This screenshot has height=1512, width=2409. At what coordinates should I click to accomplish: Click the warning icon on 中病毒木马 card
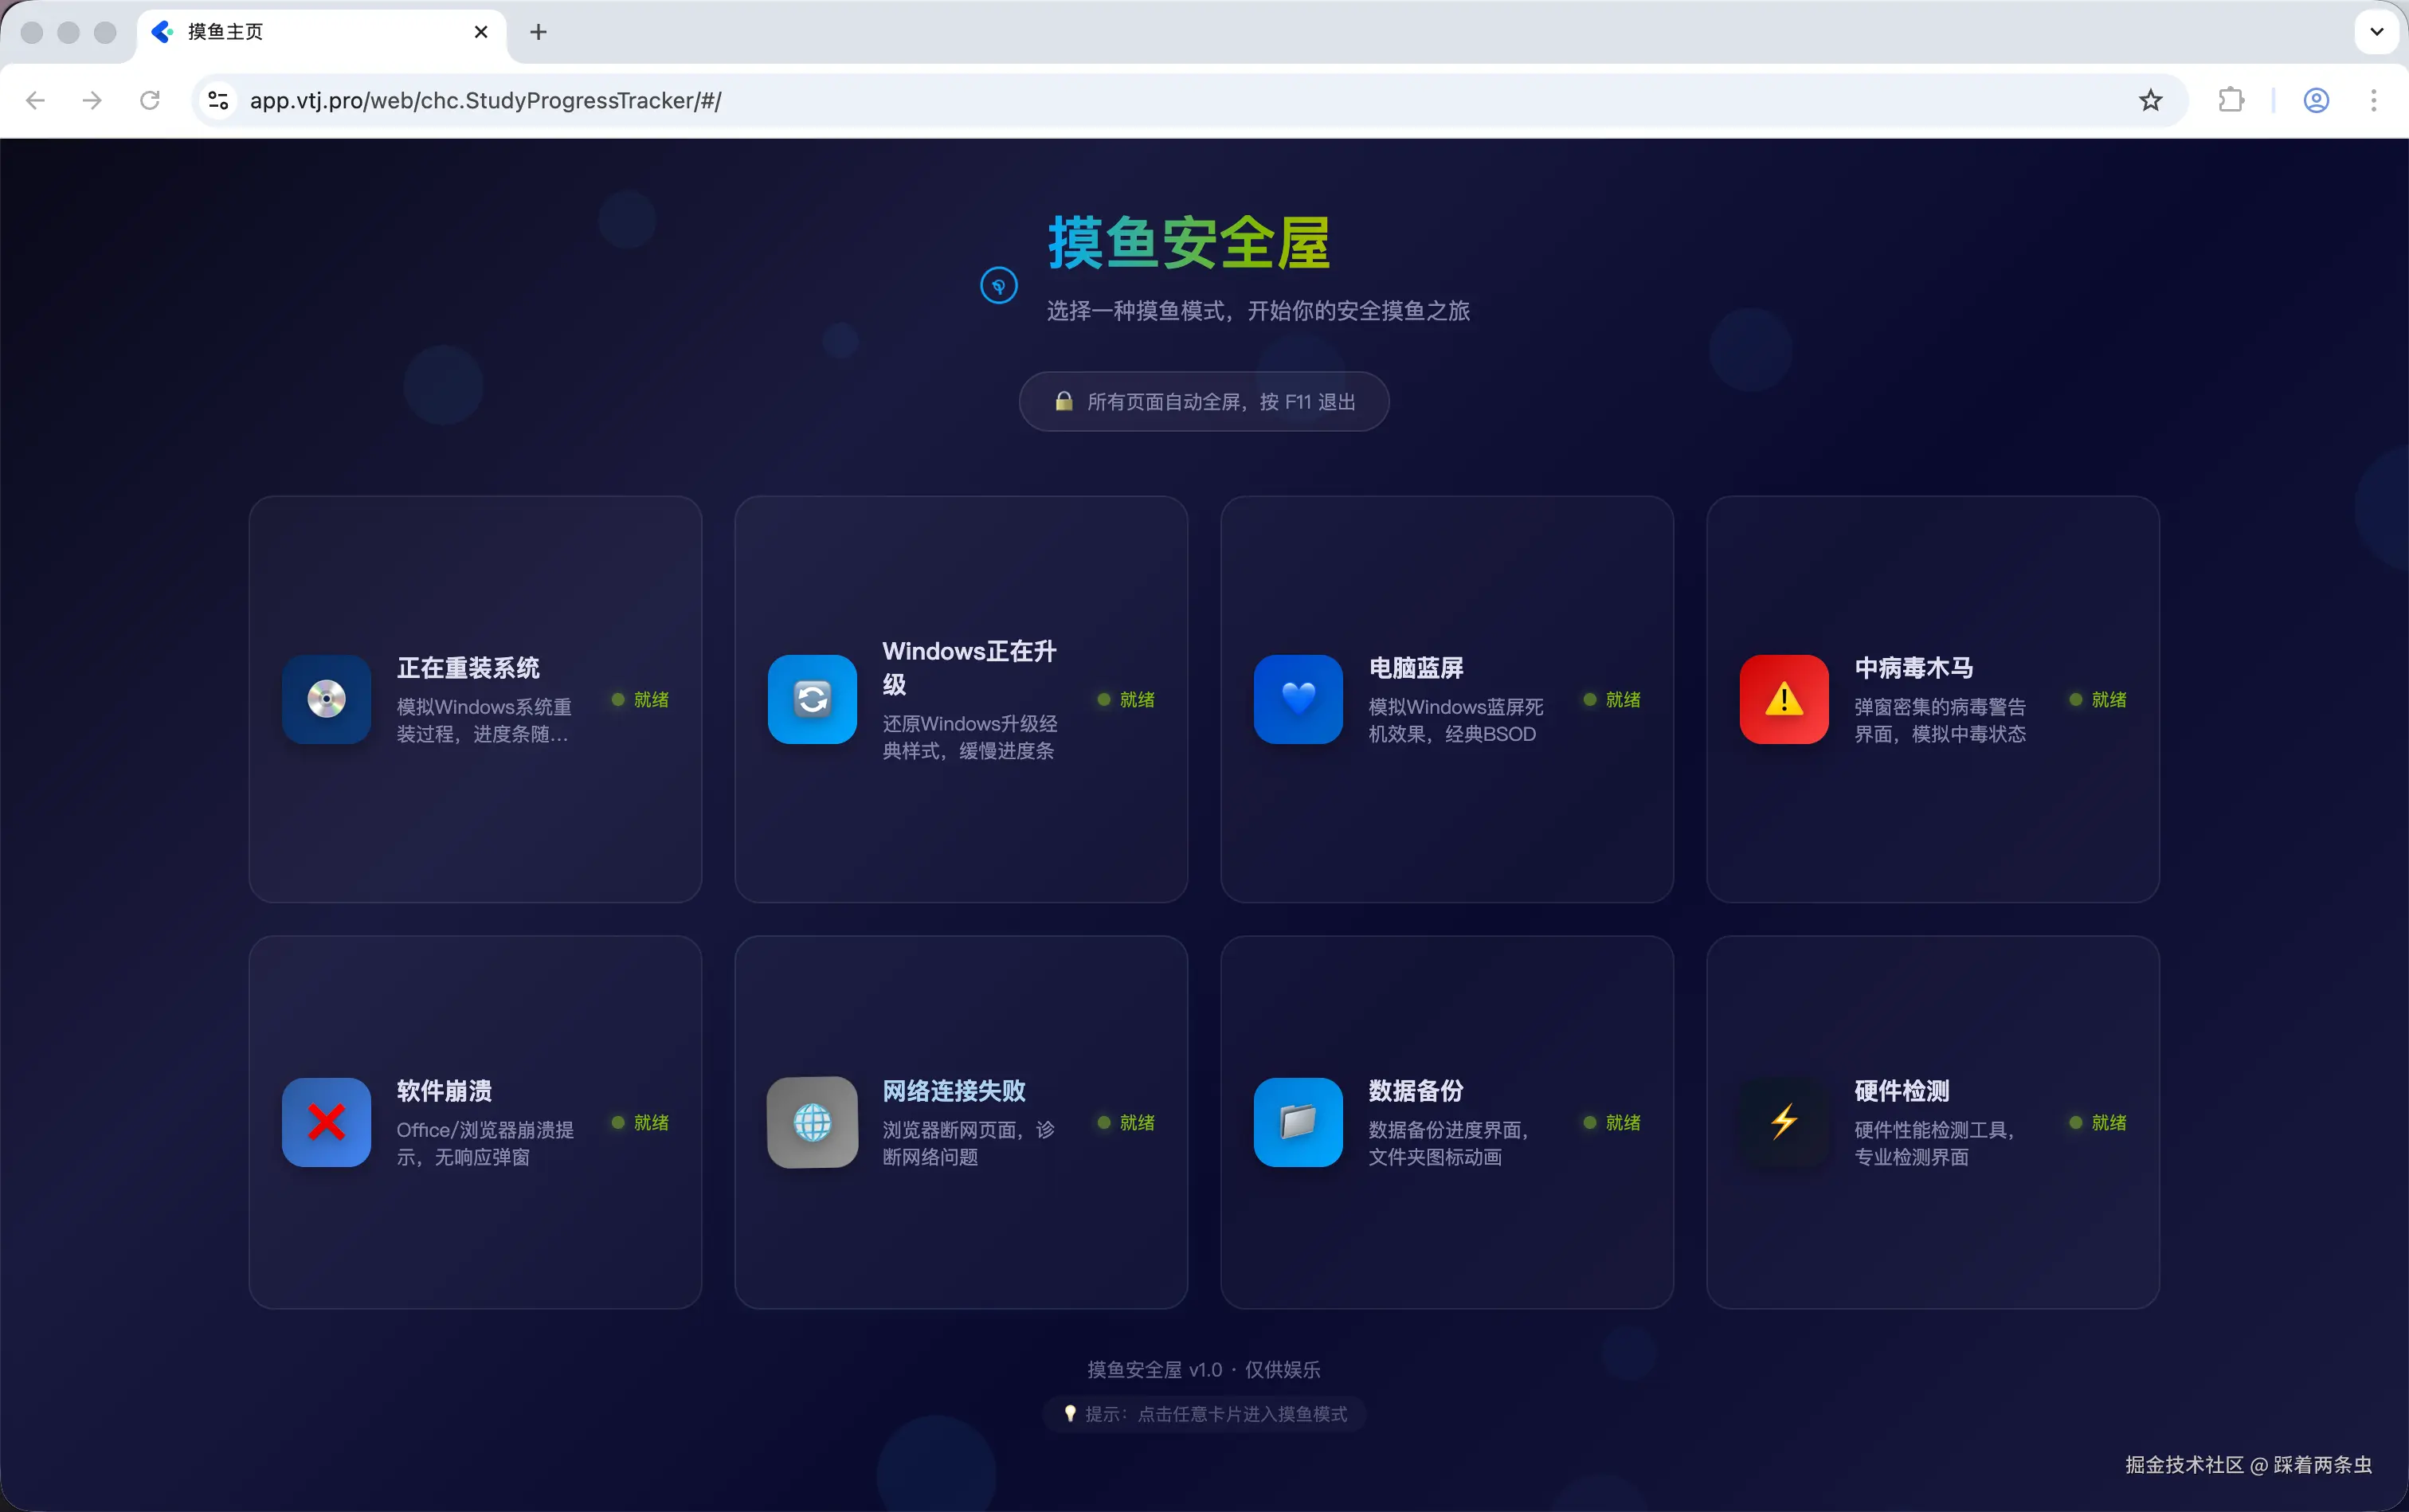(x=1783, y=699)
